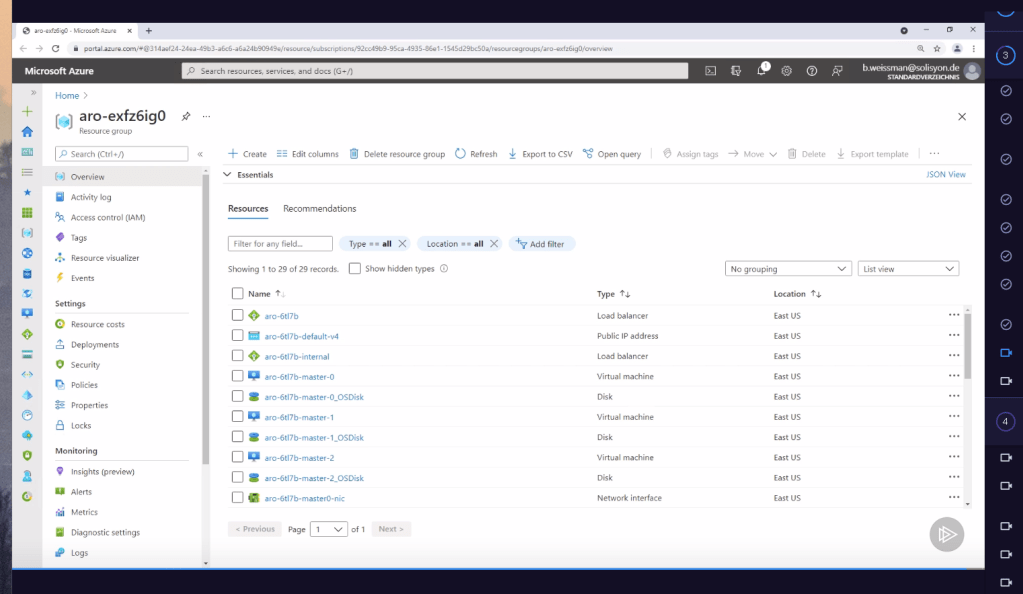Viewport: 1023px width, 594px height.
Task: Remove the Location == all filter
Action: (x=494, y=243)
